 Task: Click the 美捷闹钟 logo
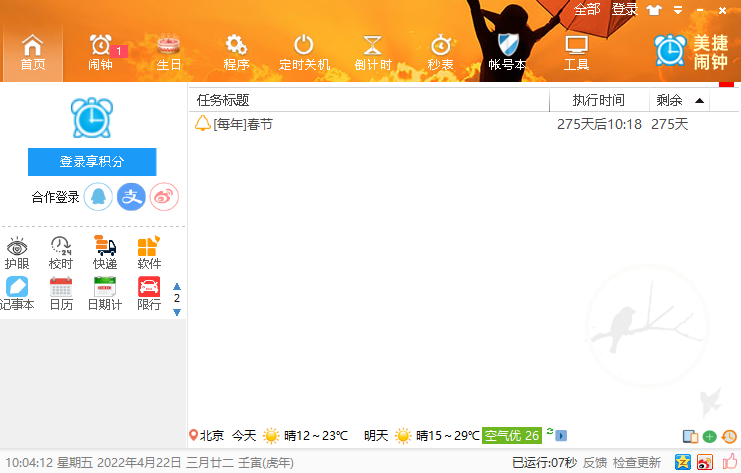[691, 52]
